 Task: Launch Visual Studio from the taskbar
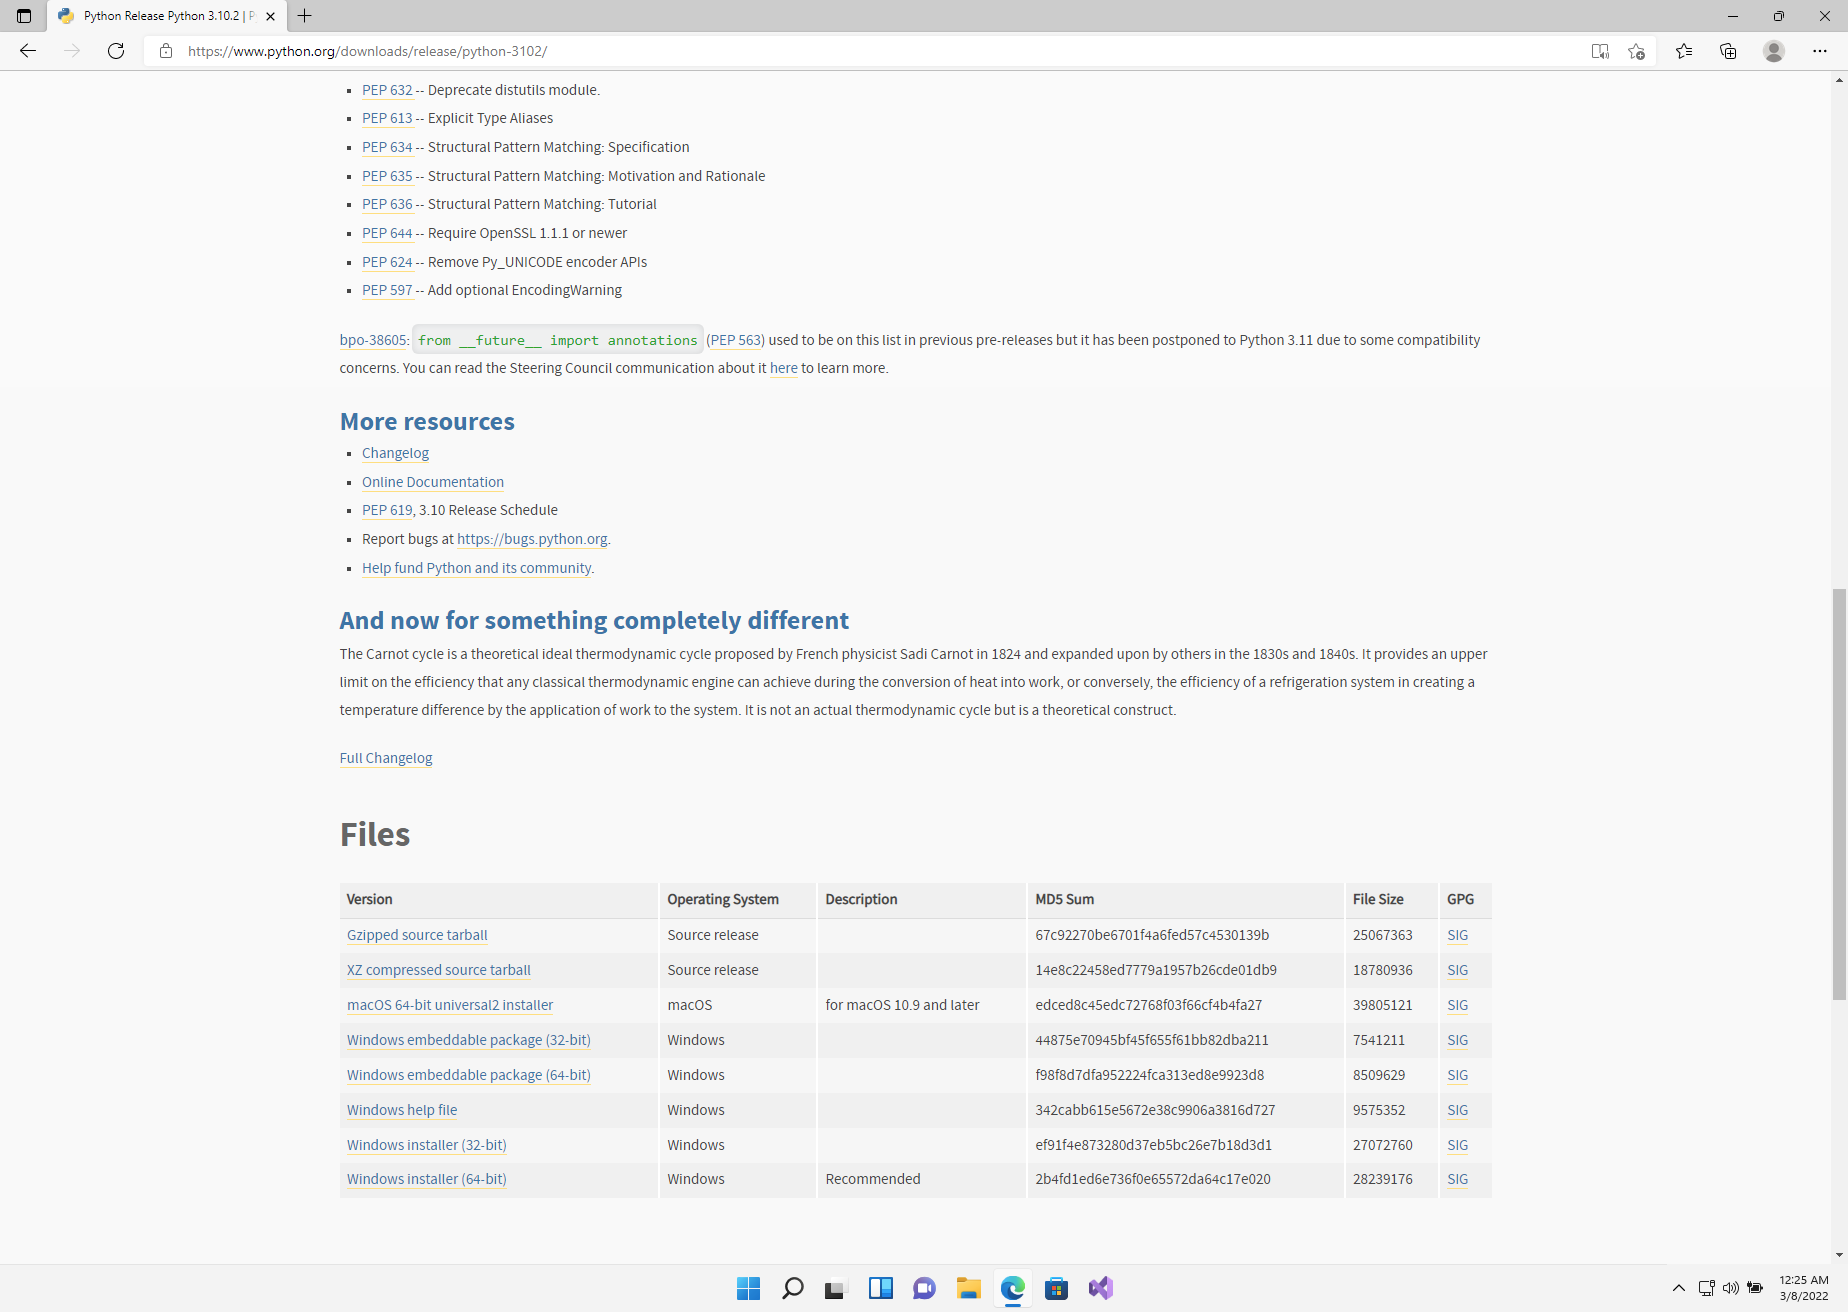(x=1100, y=1288)
